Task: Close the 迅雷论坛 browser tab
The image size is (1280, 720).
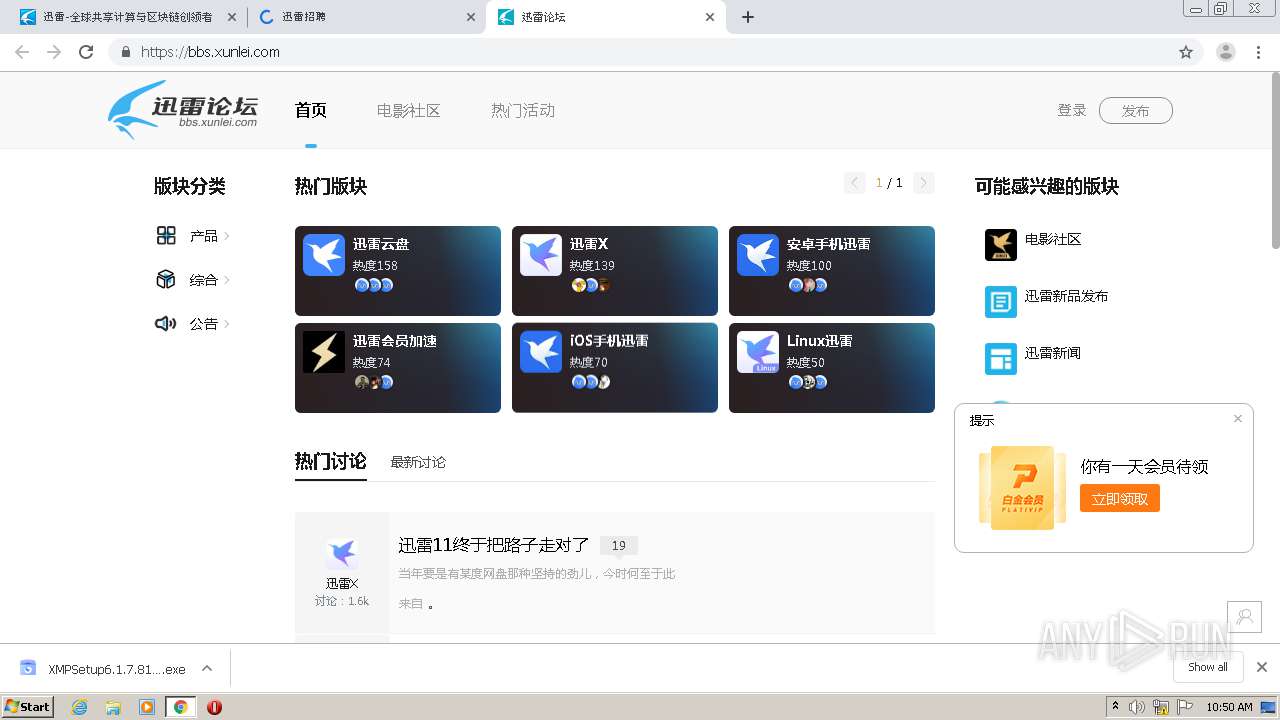Action: point(710,17)
